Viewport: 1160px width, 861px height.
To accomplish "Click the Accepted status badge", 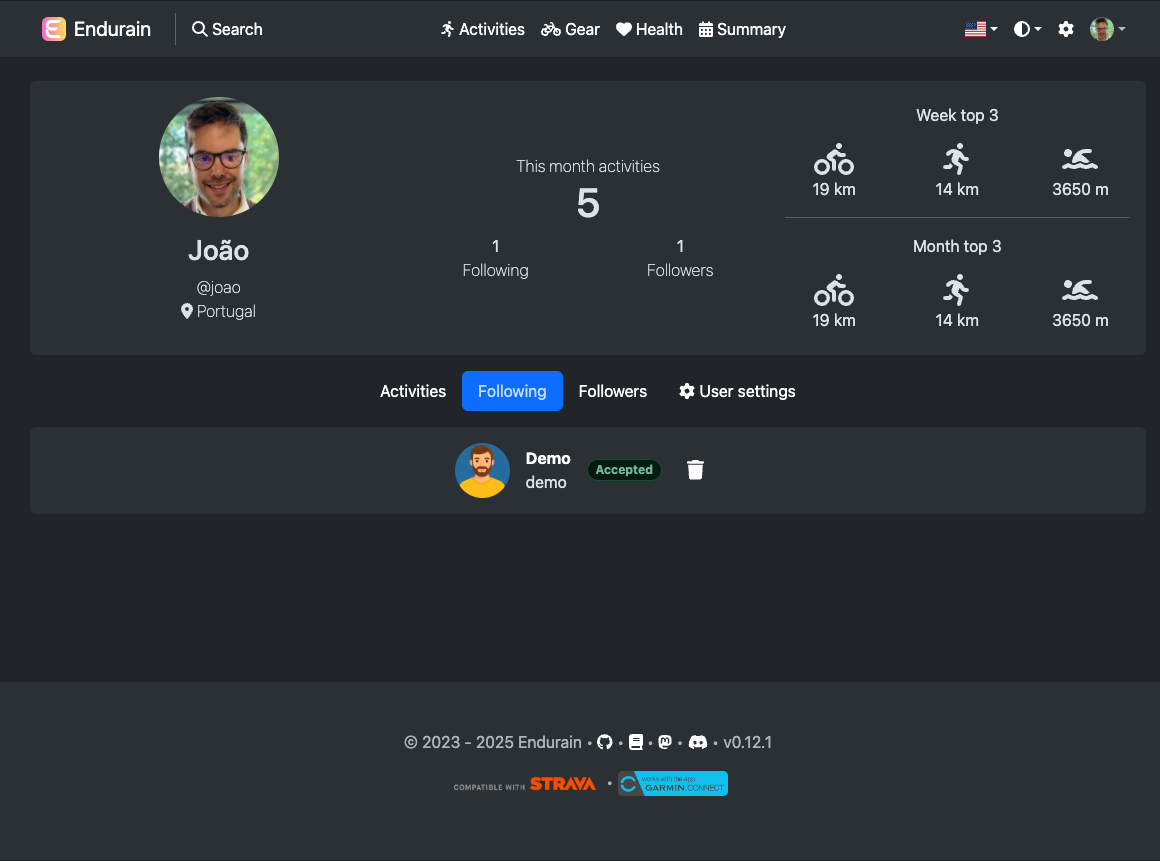I will pyautogui.click(x=624, y=470).
